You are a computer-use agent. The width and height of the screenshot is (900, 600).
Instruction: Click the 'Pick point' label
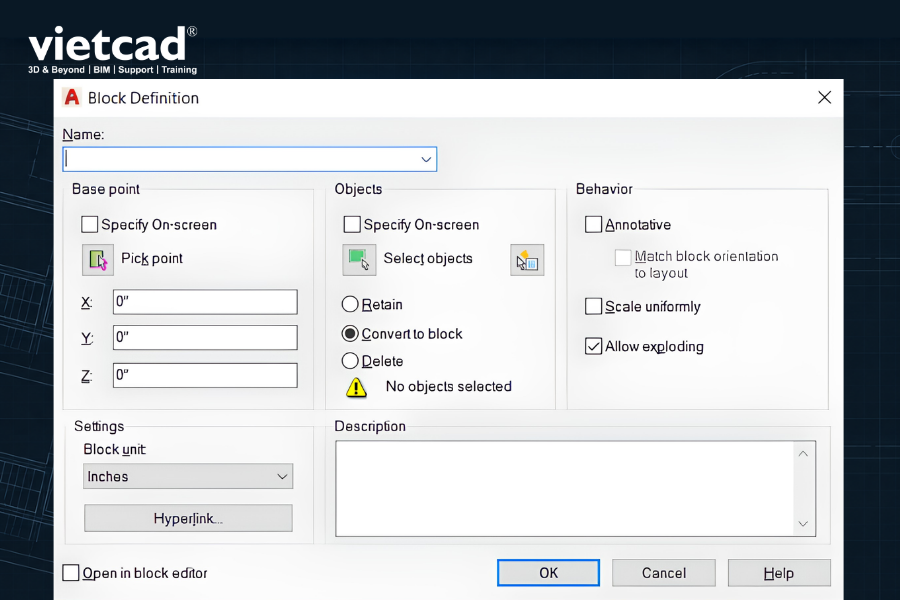tap(152, 259)
